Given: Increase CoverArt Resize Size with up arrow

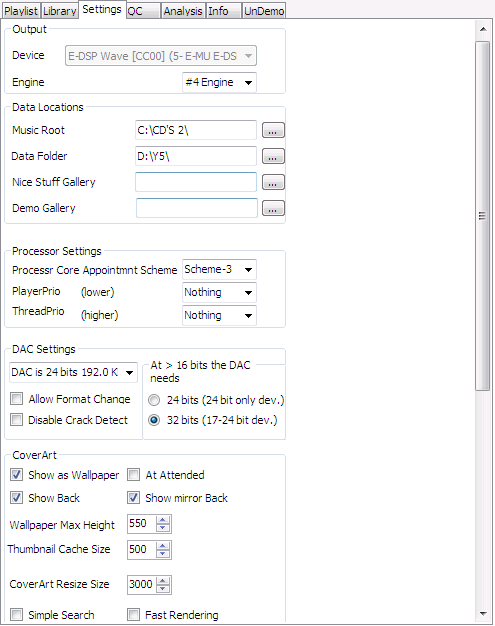Looking at the screenshot, I should click(x=162, y=580).
